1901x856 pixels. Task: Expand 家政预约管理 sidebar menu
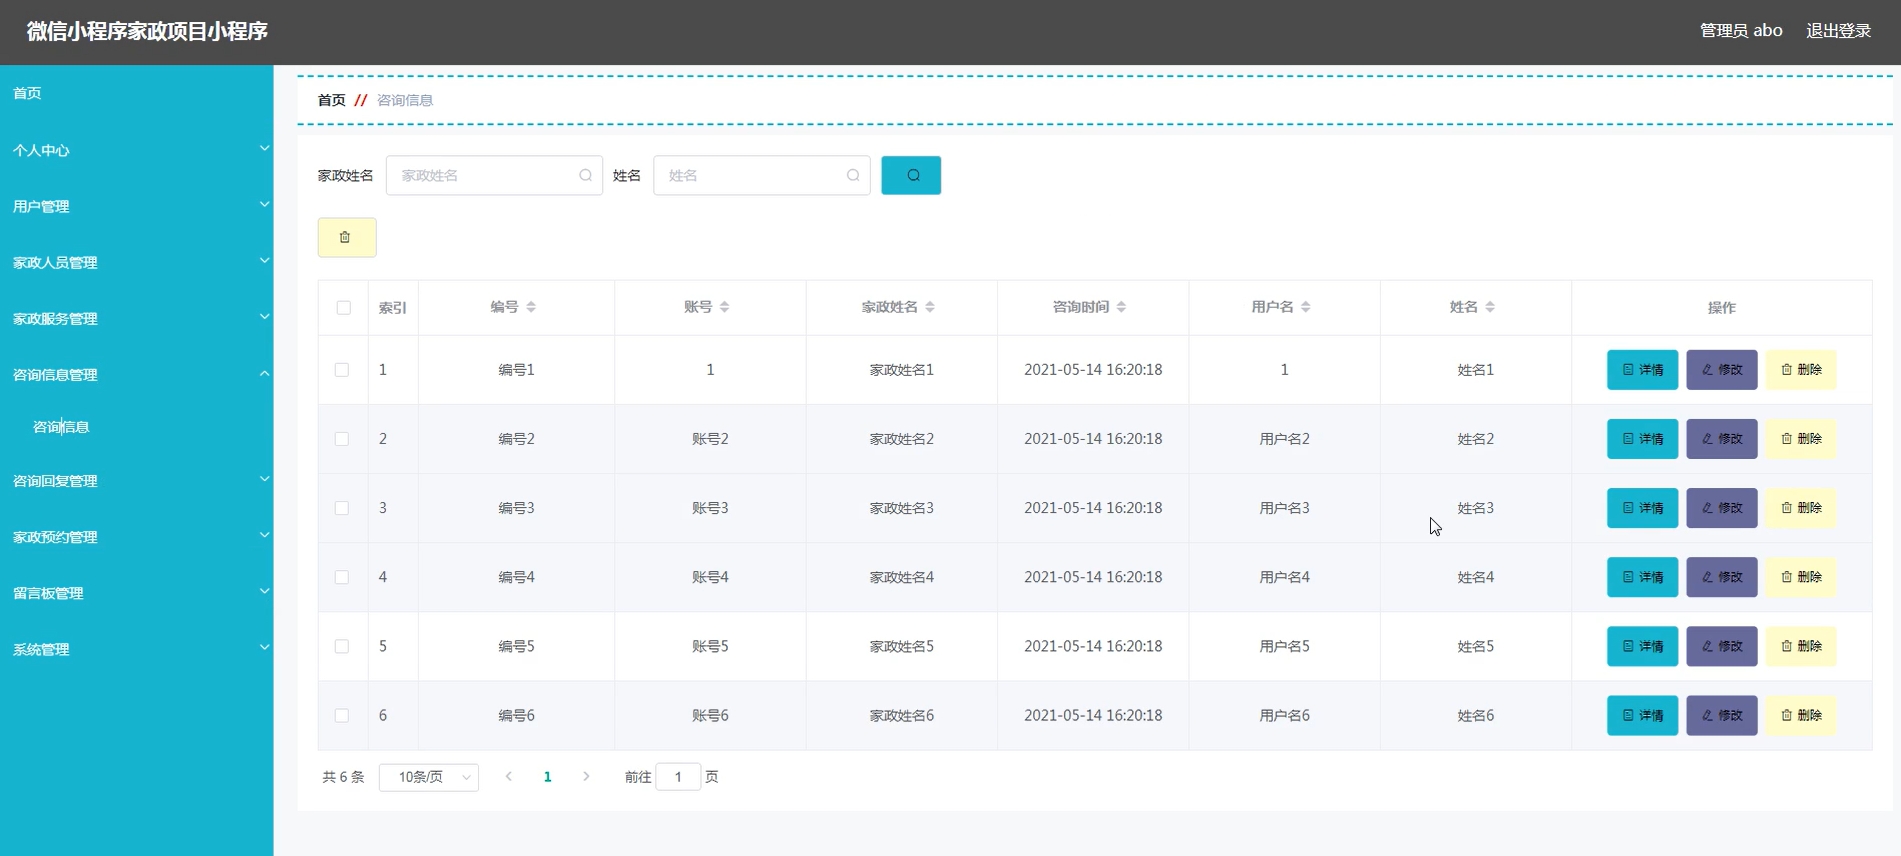(x=137, y=536)
